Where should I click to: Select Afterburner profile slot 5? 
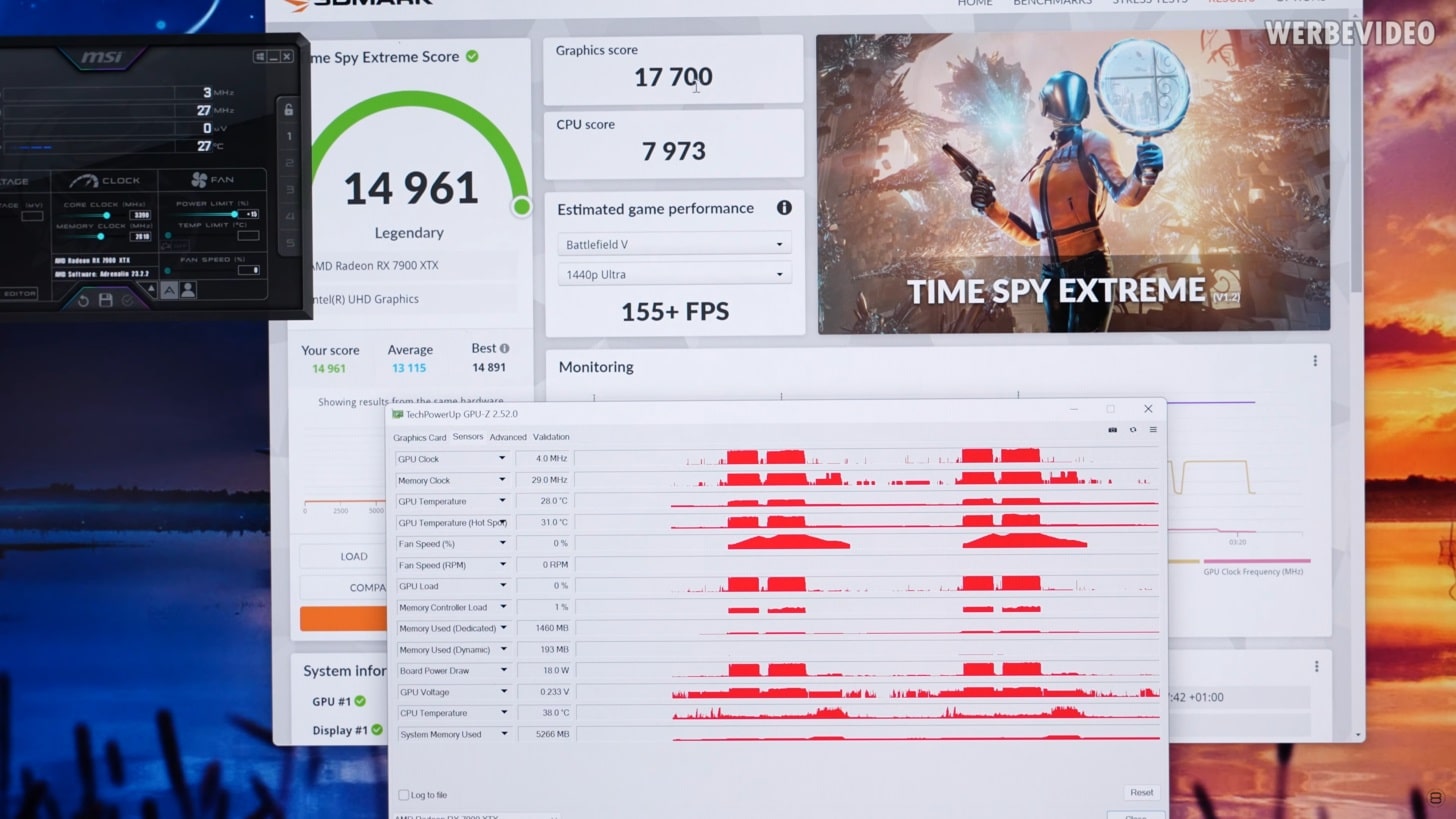[x=290, y=243]
